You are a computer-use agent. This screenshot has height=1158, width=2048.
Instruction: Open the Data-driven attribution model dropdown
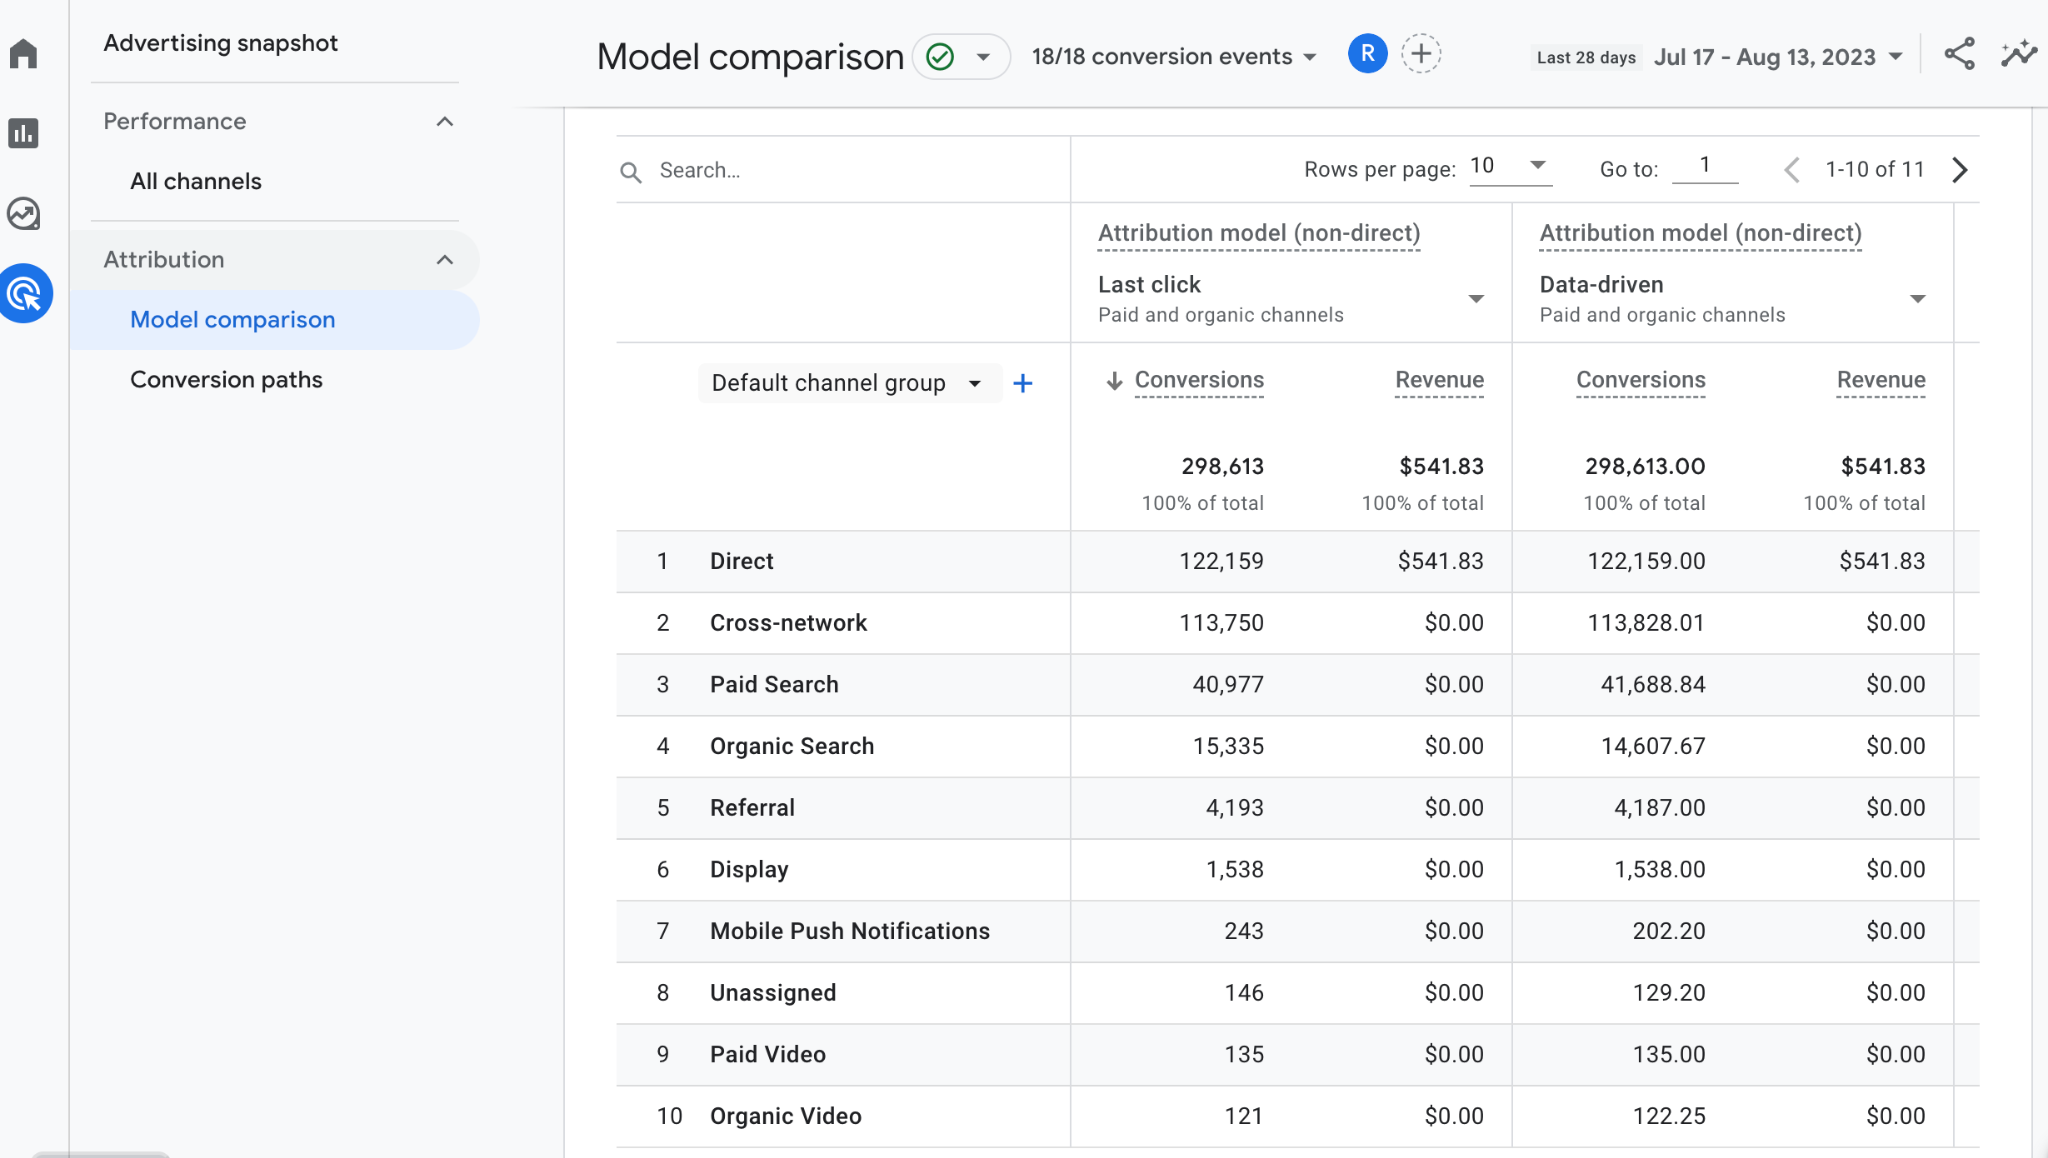(x=1733, y=299)
